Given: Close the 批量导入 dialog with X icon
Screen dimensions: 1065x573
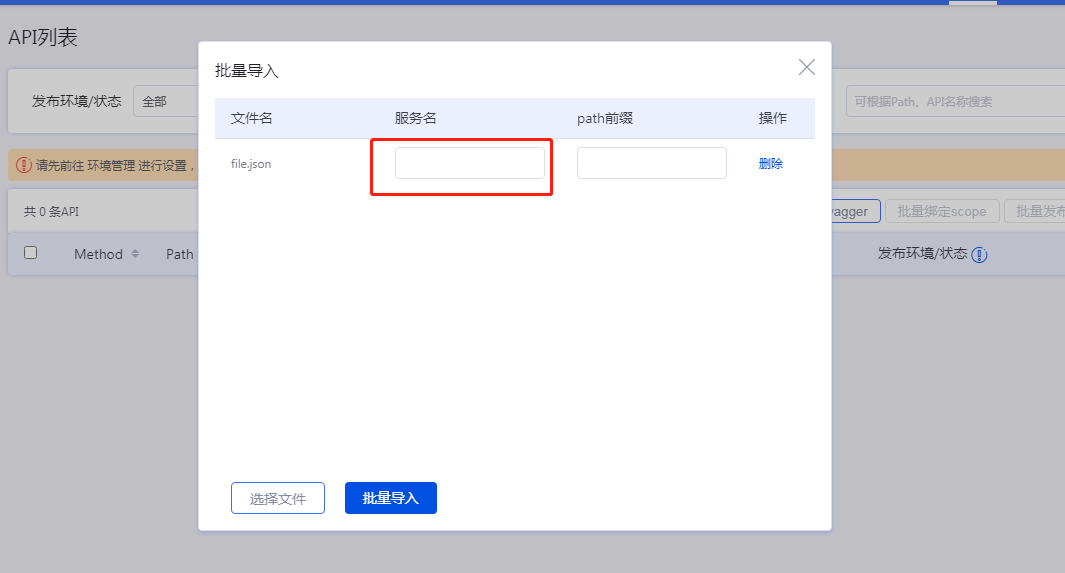Looking at the screenshot, I should (806, 67).
